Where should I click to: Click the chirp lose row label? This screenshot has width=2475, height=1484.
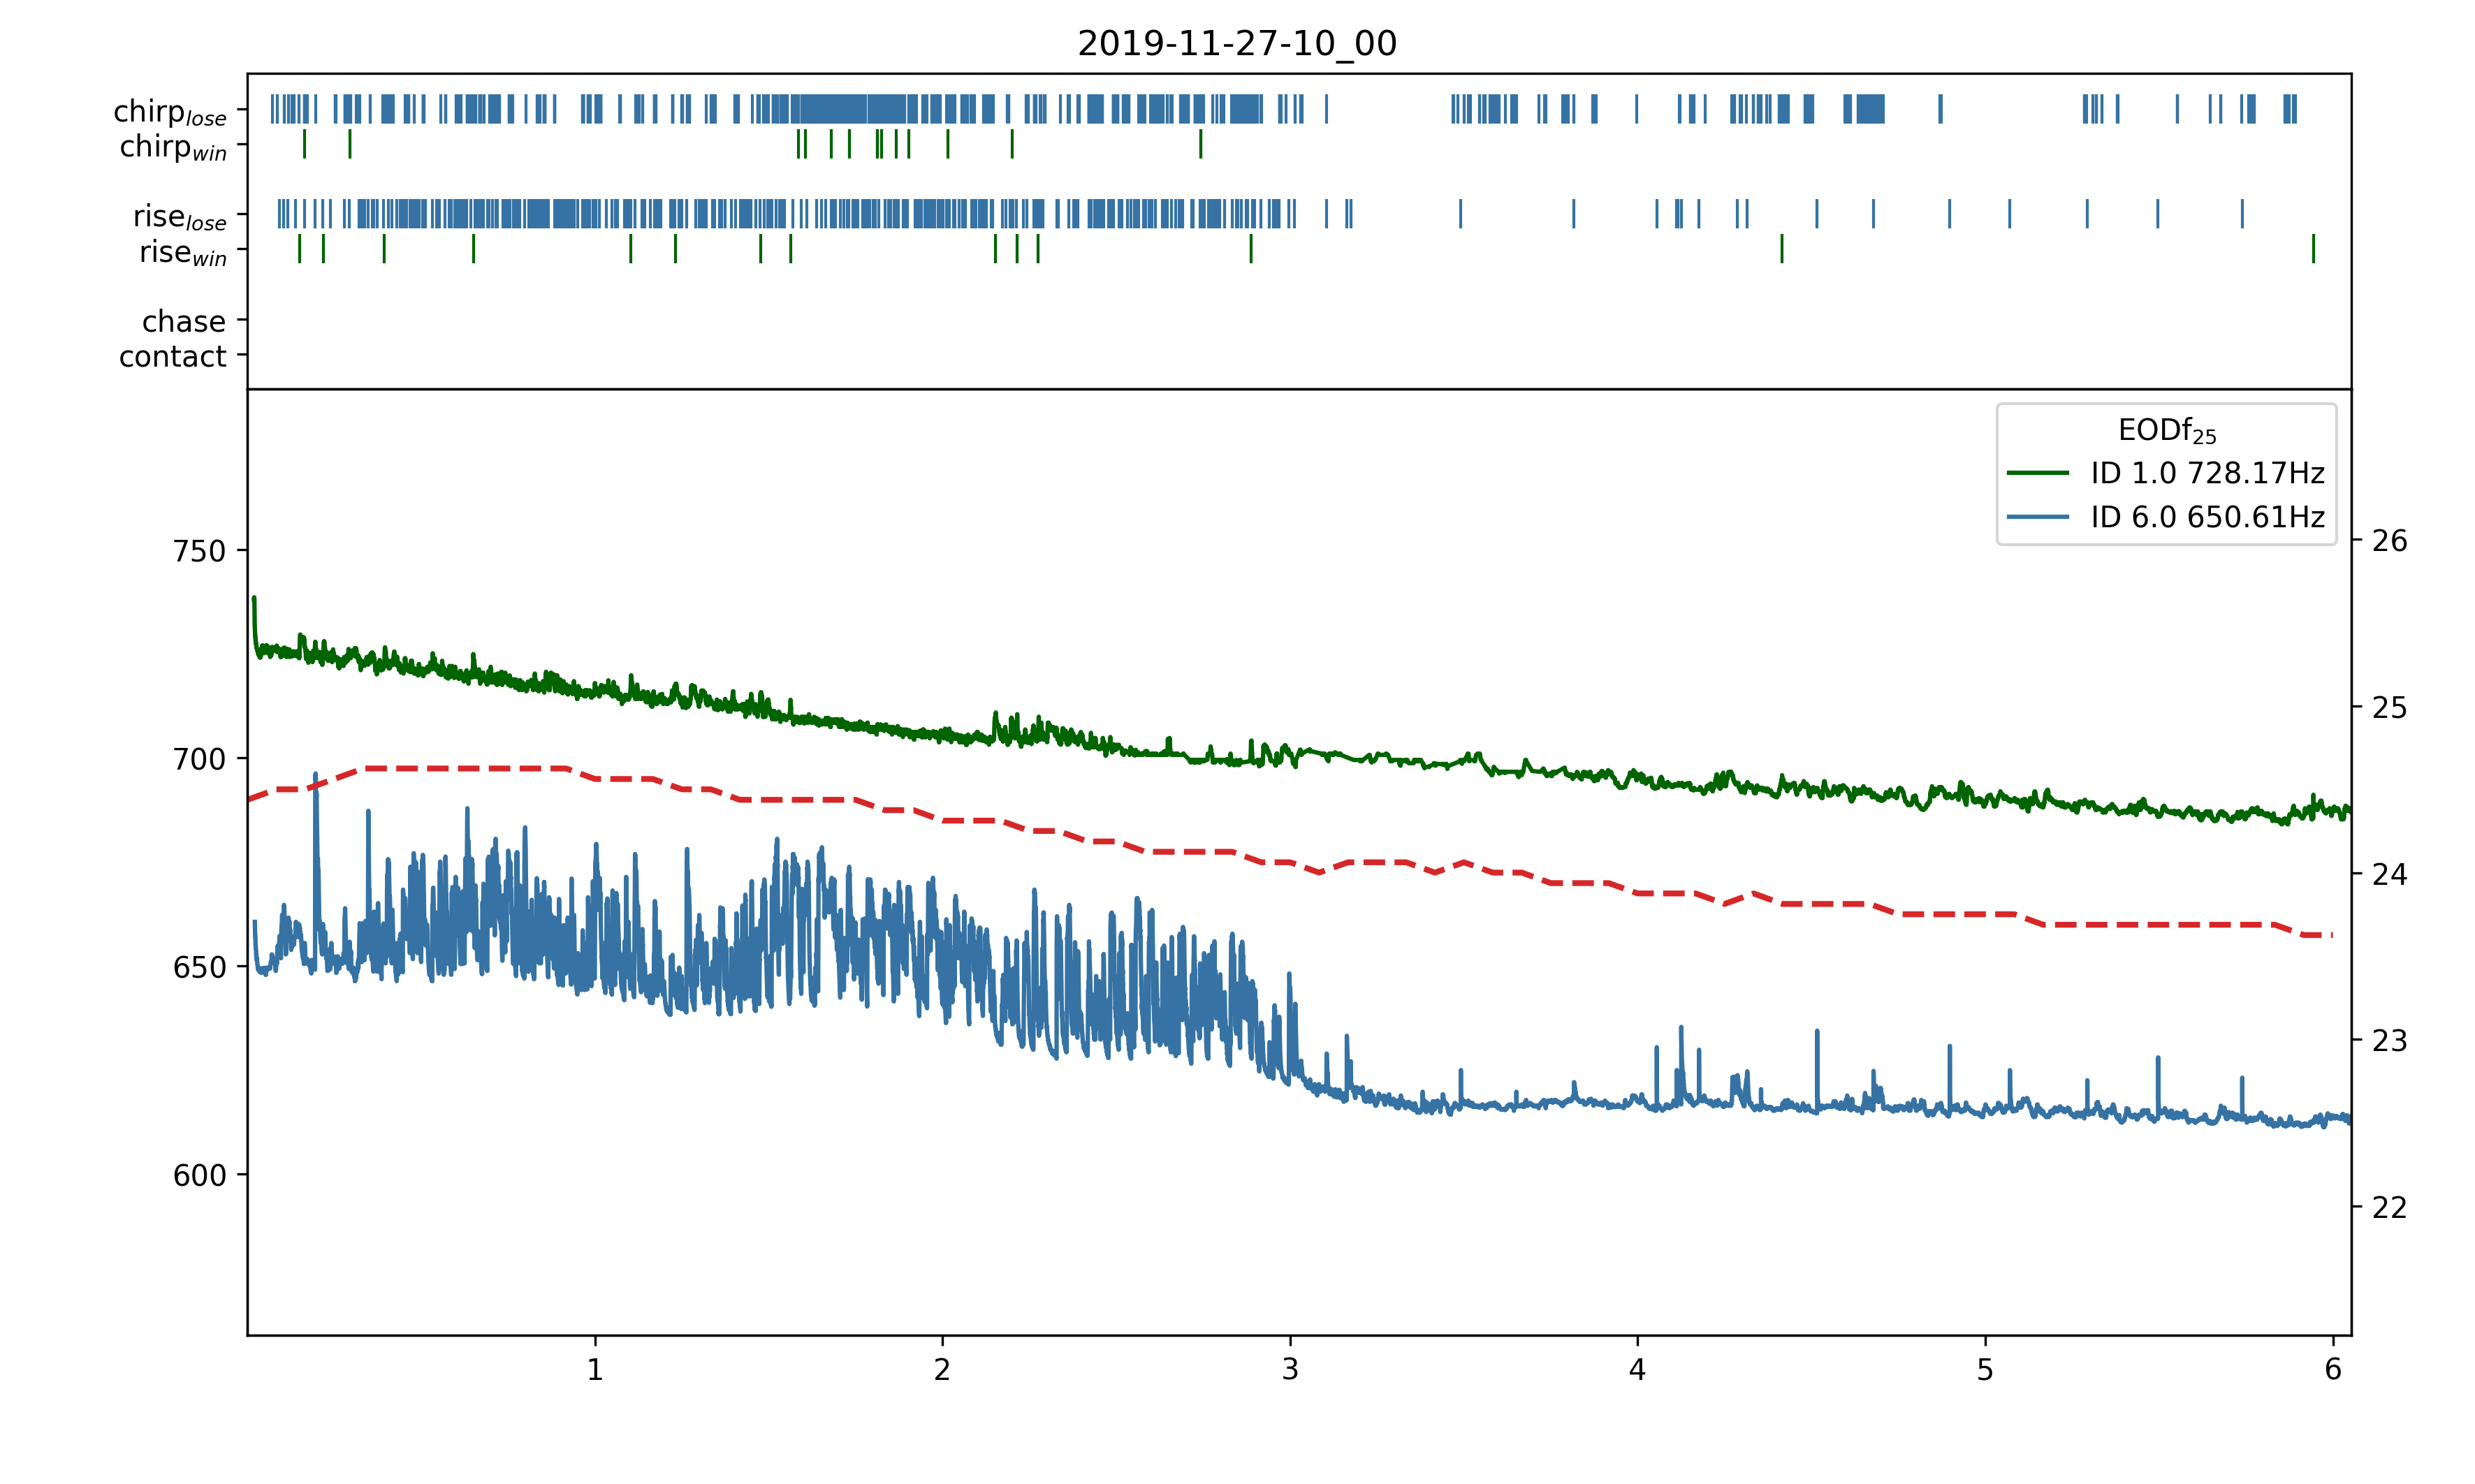(x=169, y=112)
